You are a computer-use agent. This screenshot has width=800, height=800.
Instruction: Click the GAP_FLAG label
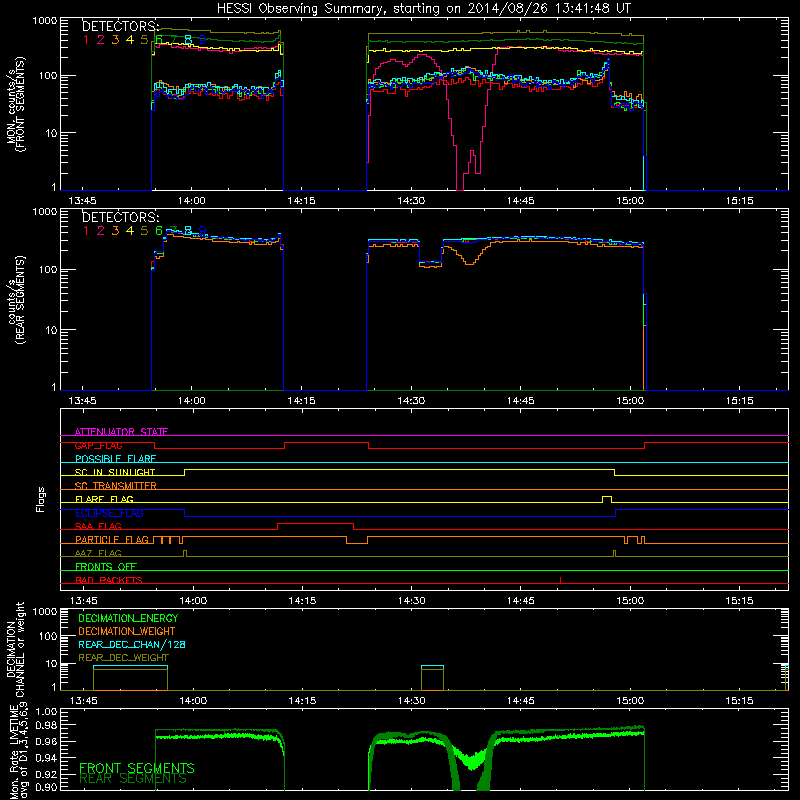98,445
